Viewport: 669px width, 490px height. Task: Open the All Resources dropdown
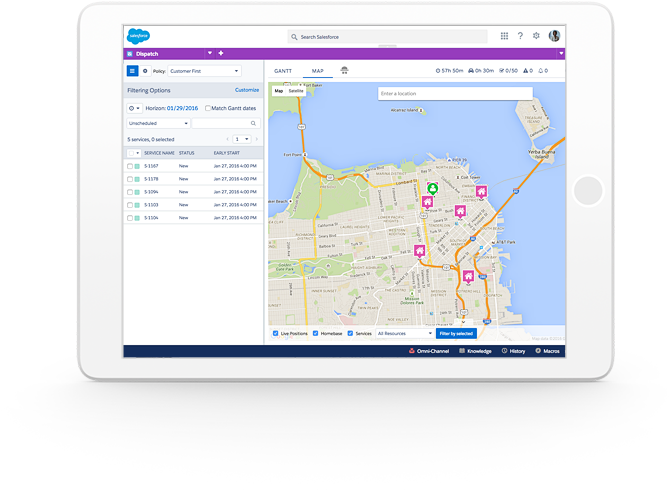(404, 333)
